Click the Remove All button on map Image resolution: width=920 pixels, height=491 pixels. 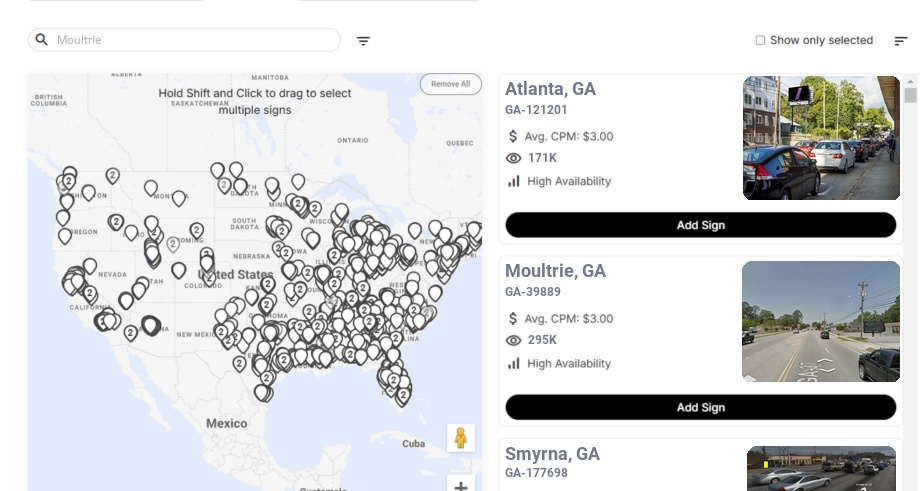click(x=450, y=84)
